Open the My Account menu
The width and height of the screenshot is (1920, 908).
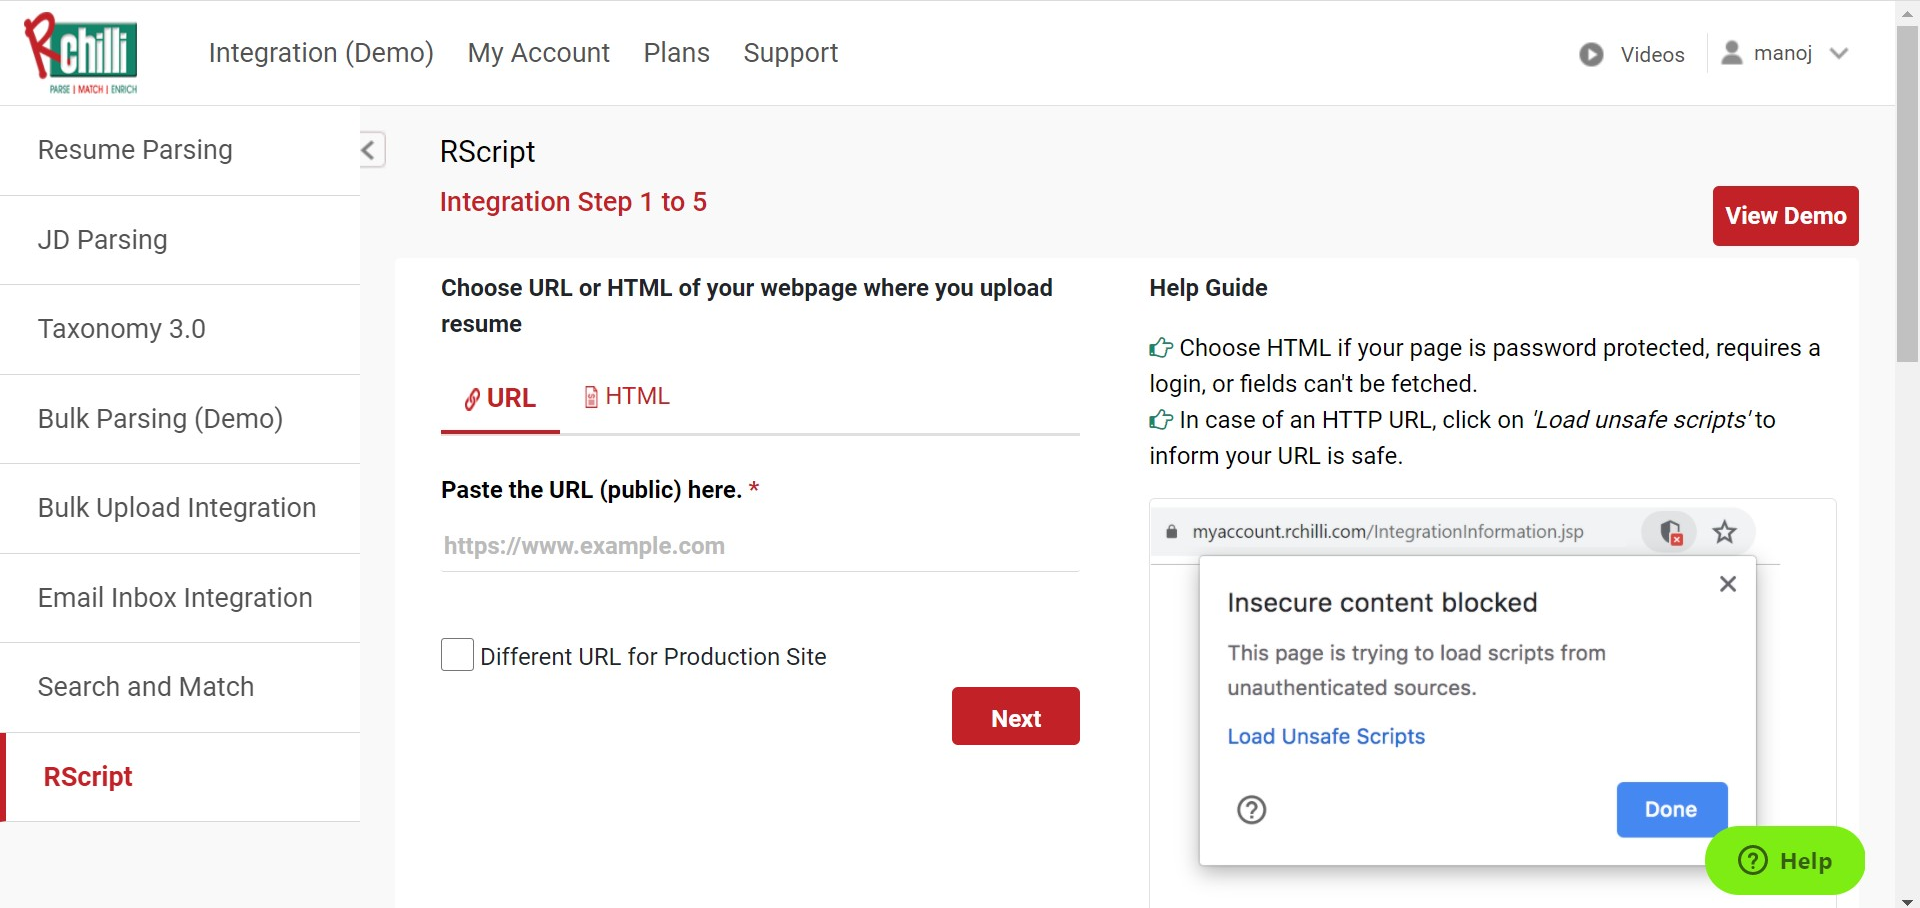tap(538, 53)
